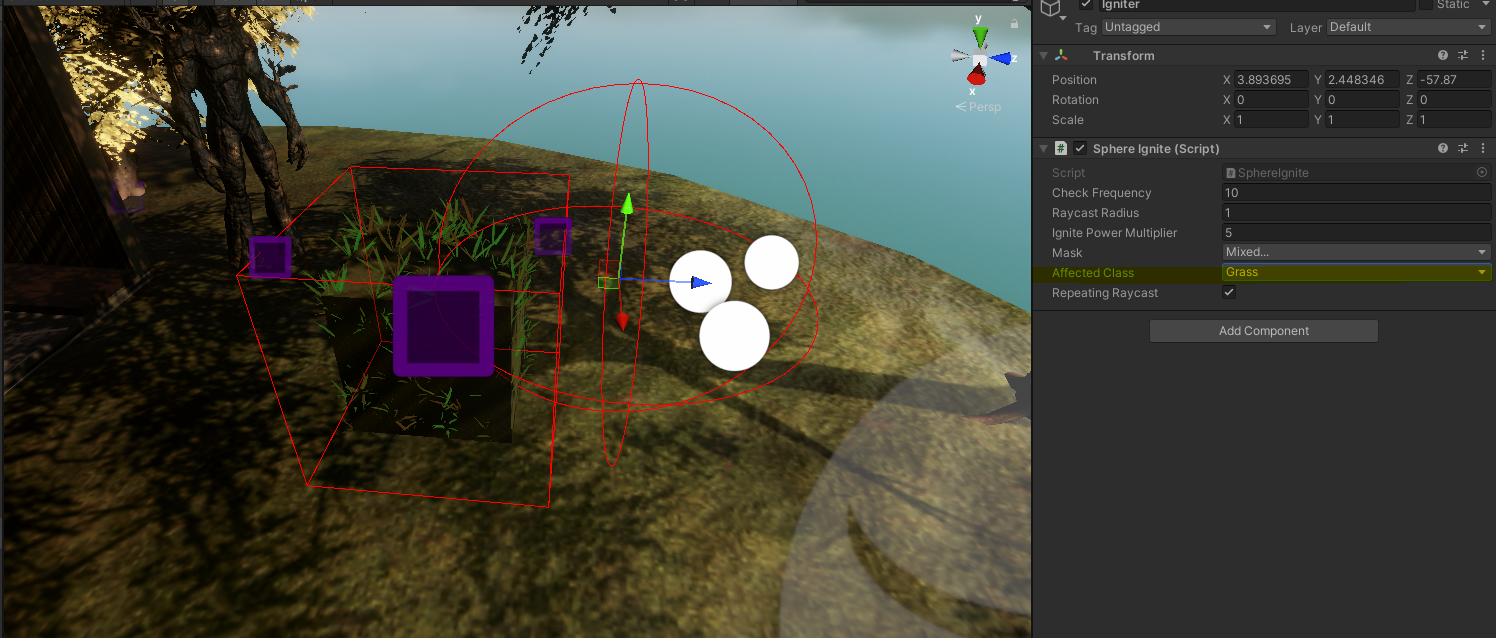Image resolution: width=1496 pixels, height=638 pixels.
Task: Click the Affected Class property label
Action: point(1093,273)
